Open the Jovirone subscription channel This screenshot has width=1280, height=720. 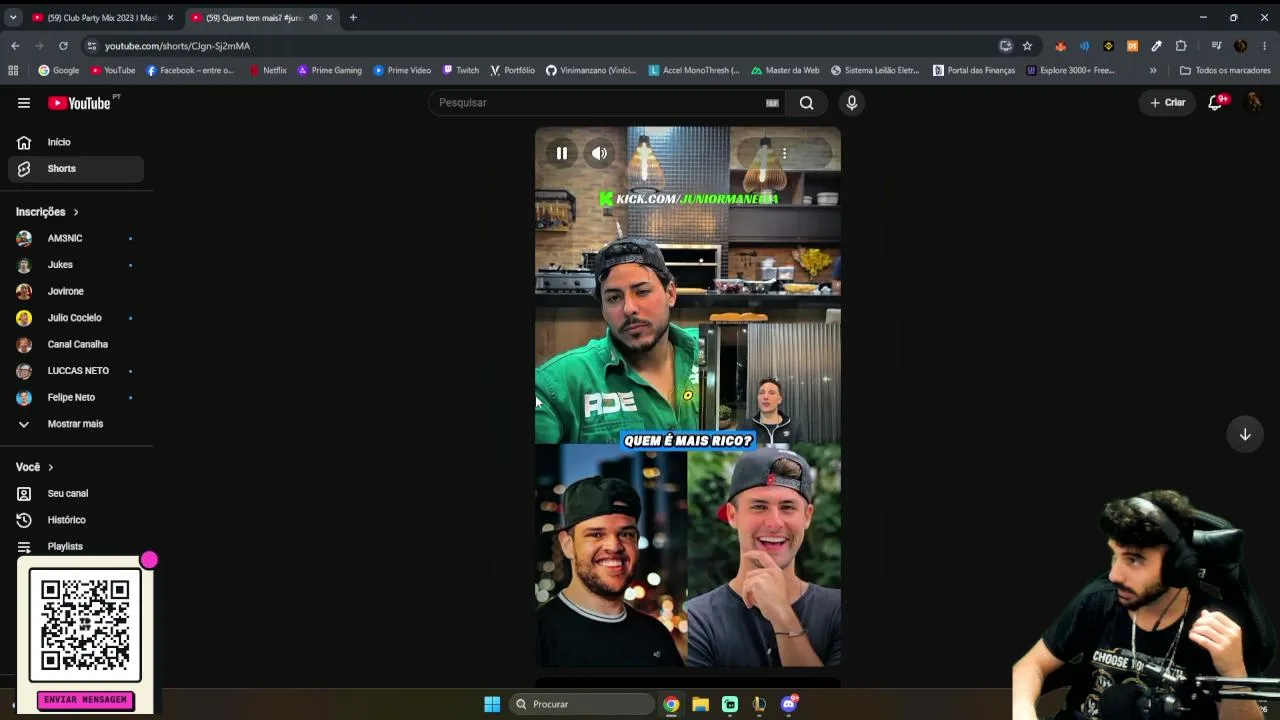point(76,291)
